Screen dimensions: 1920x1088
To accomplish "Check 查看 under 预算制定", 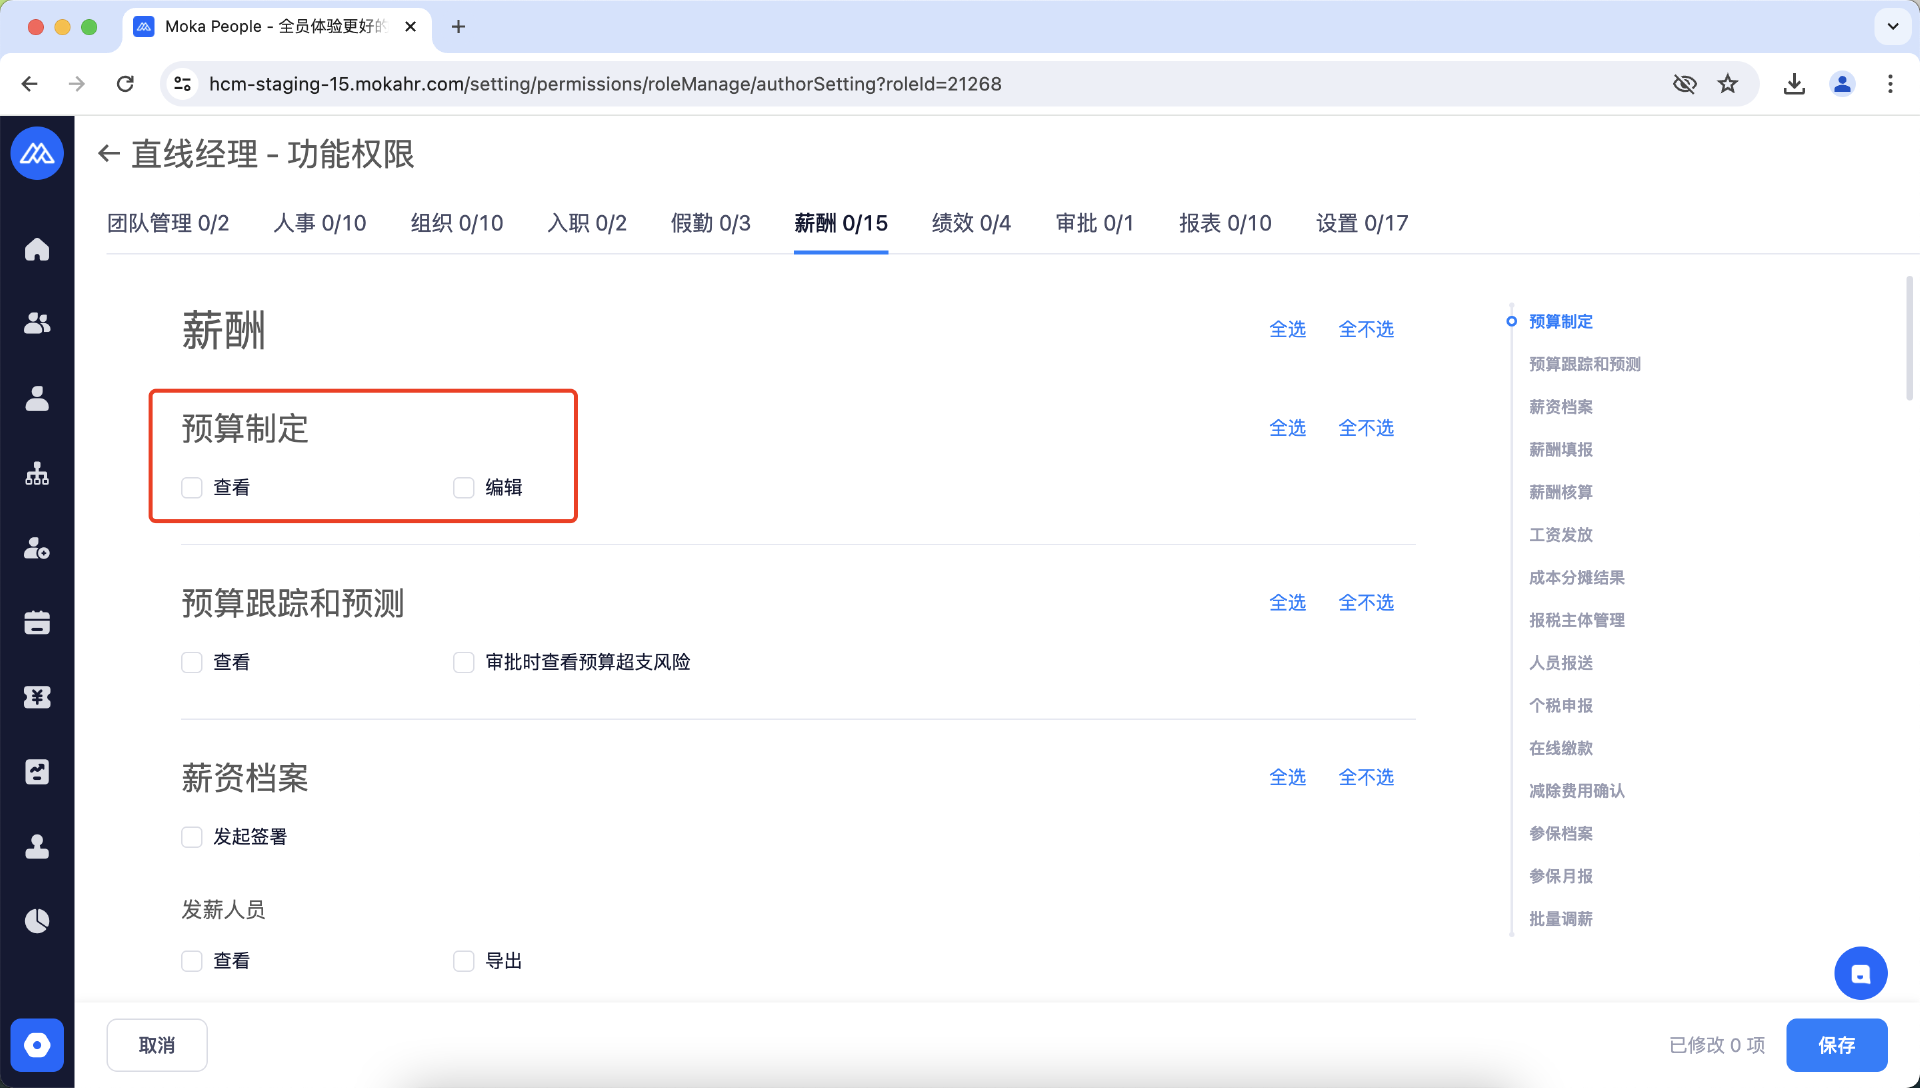I will click(x=192, y=487).
